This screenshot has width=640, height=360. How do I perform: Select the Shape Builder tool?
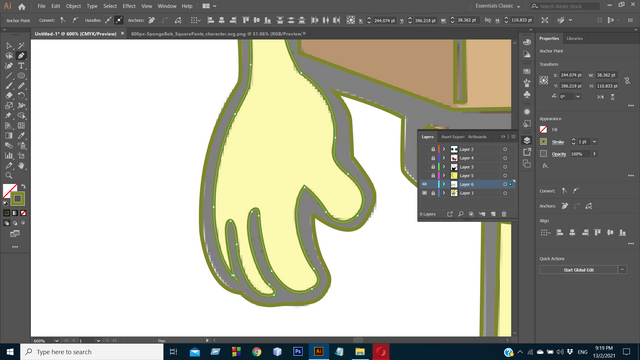(21, 116)
